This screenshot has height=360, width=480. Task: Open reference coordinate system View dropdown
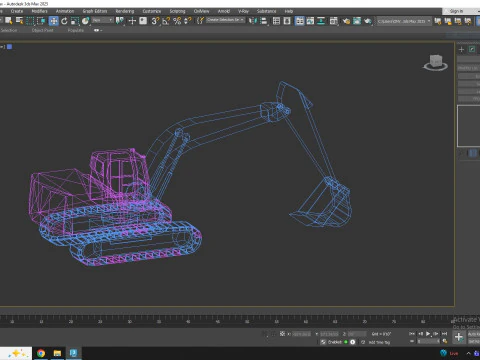103,20
